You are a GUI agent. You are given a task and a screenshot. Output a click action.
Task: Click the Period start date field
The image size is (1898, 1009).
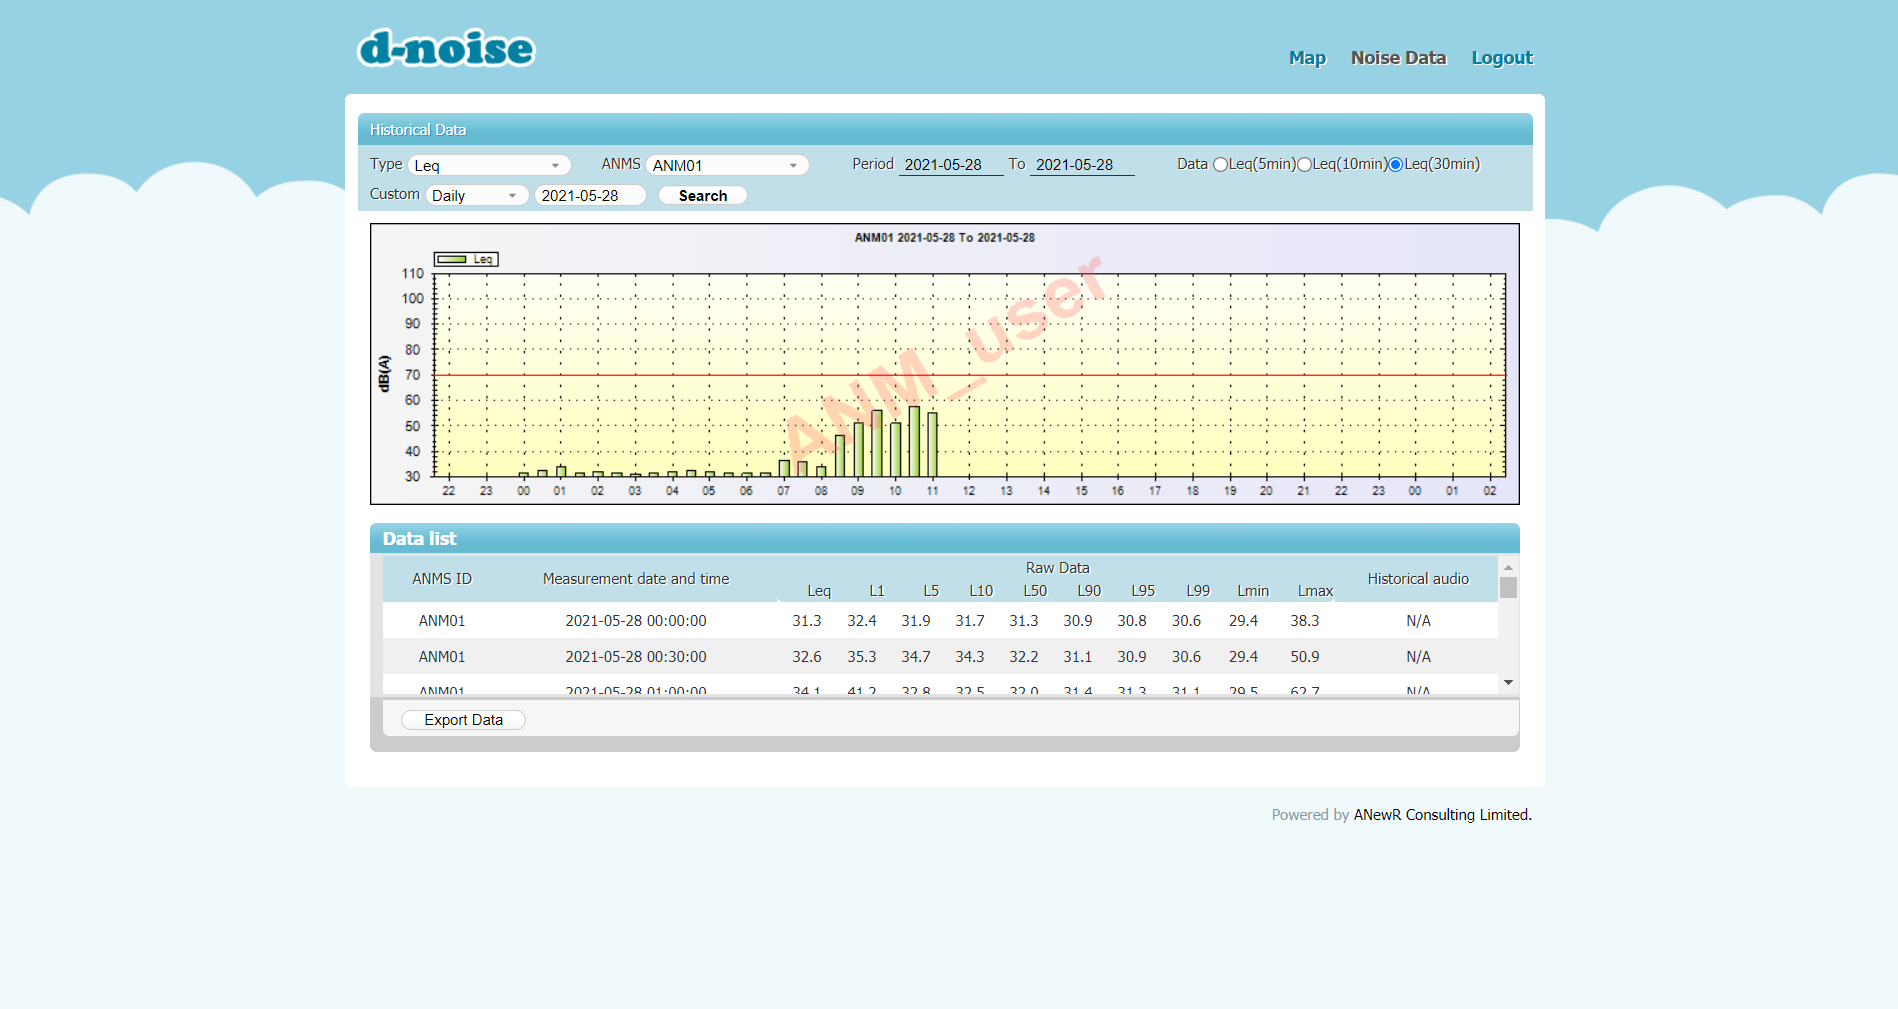click(x=950, y=165)
